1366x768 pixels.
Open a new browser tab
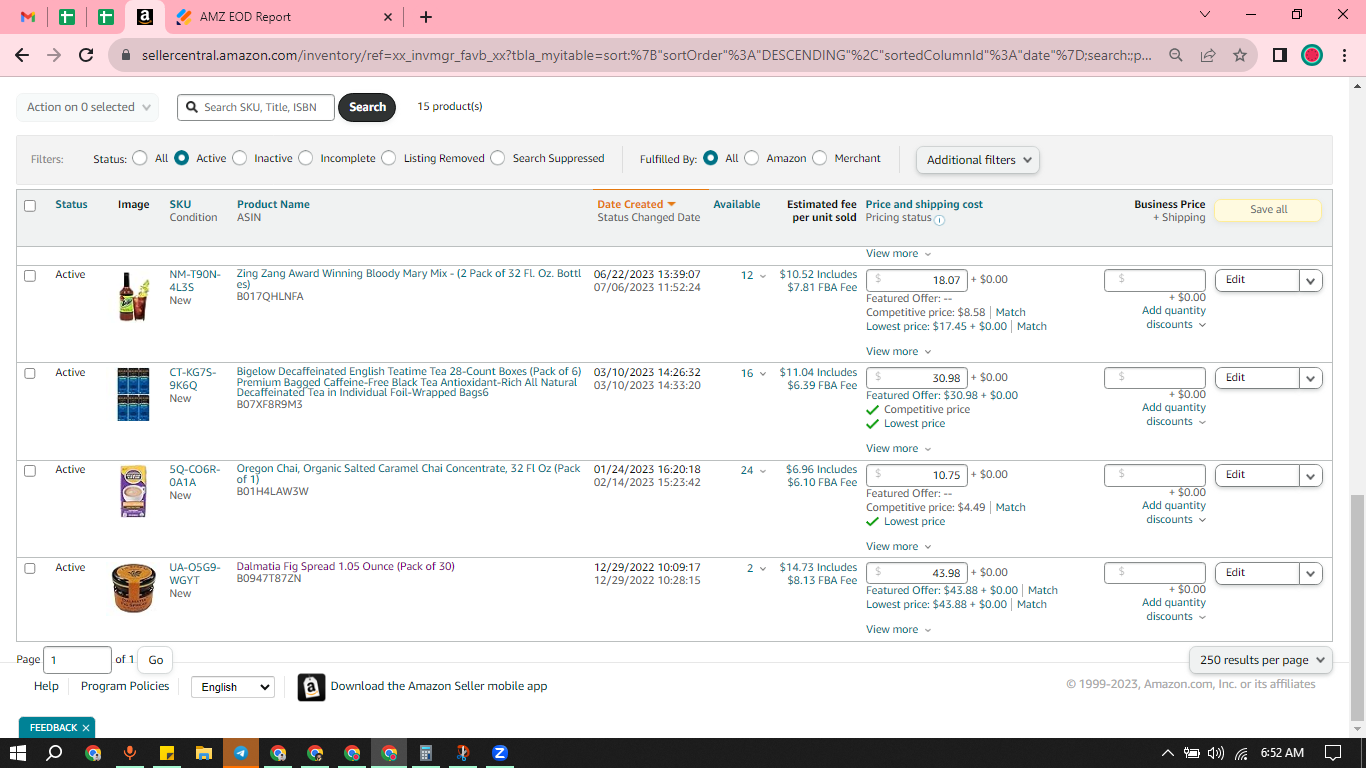[x=426, y=17]
